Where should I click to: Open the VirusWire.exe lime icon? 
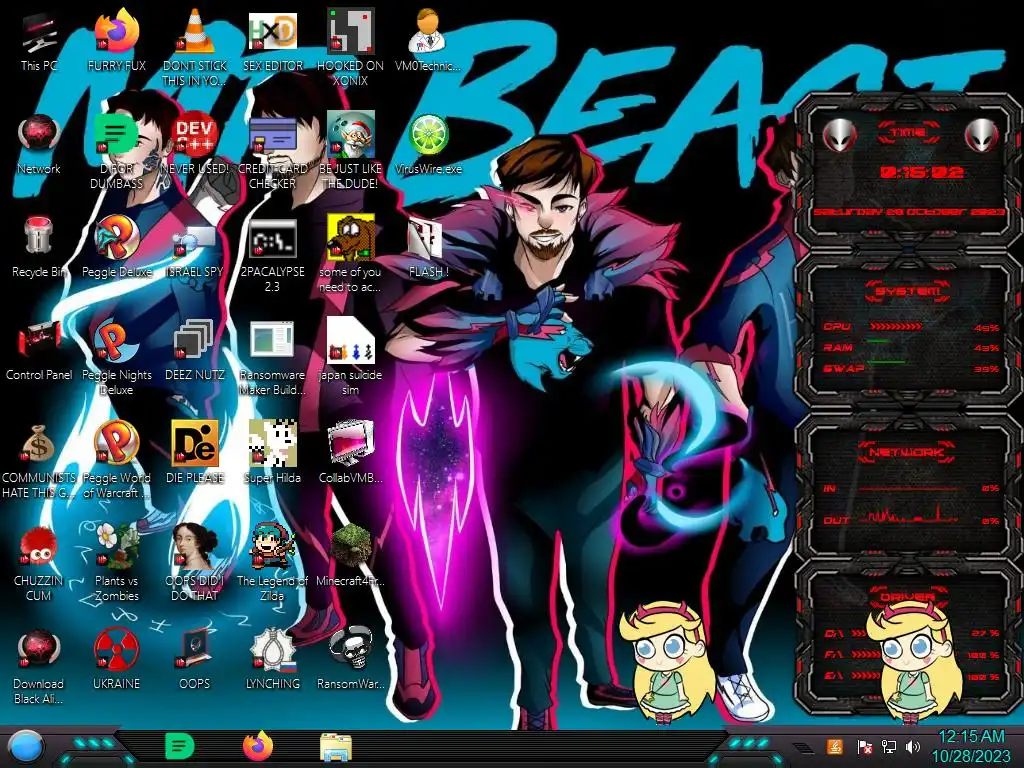point(428,136)
